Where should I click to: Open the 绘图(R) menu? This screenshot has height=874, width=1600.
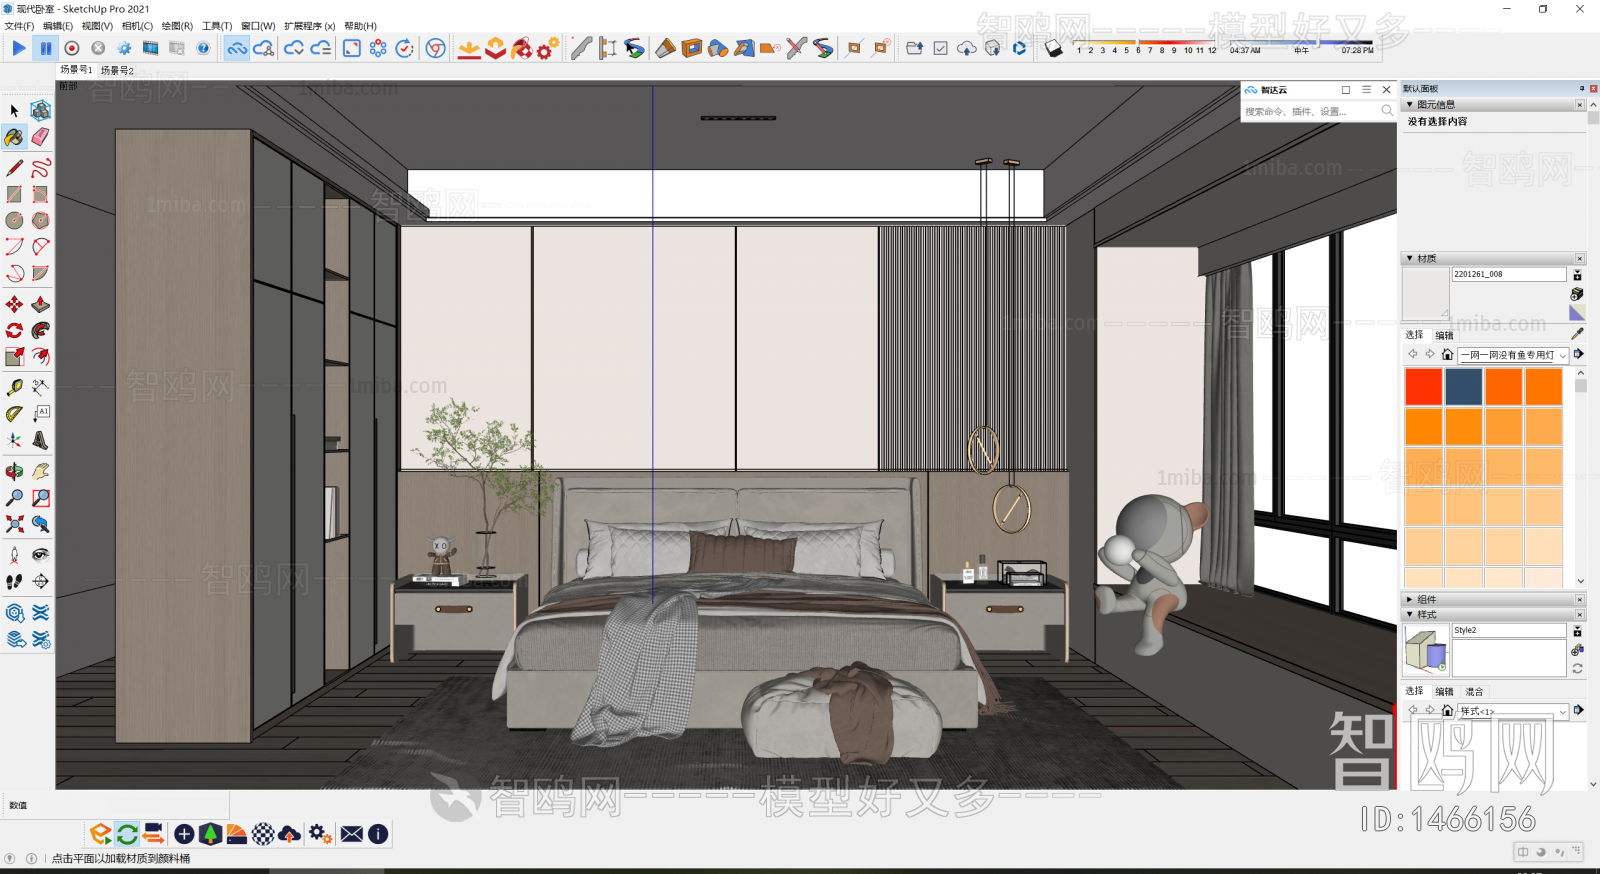click(x=177, y=26)
